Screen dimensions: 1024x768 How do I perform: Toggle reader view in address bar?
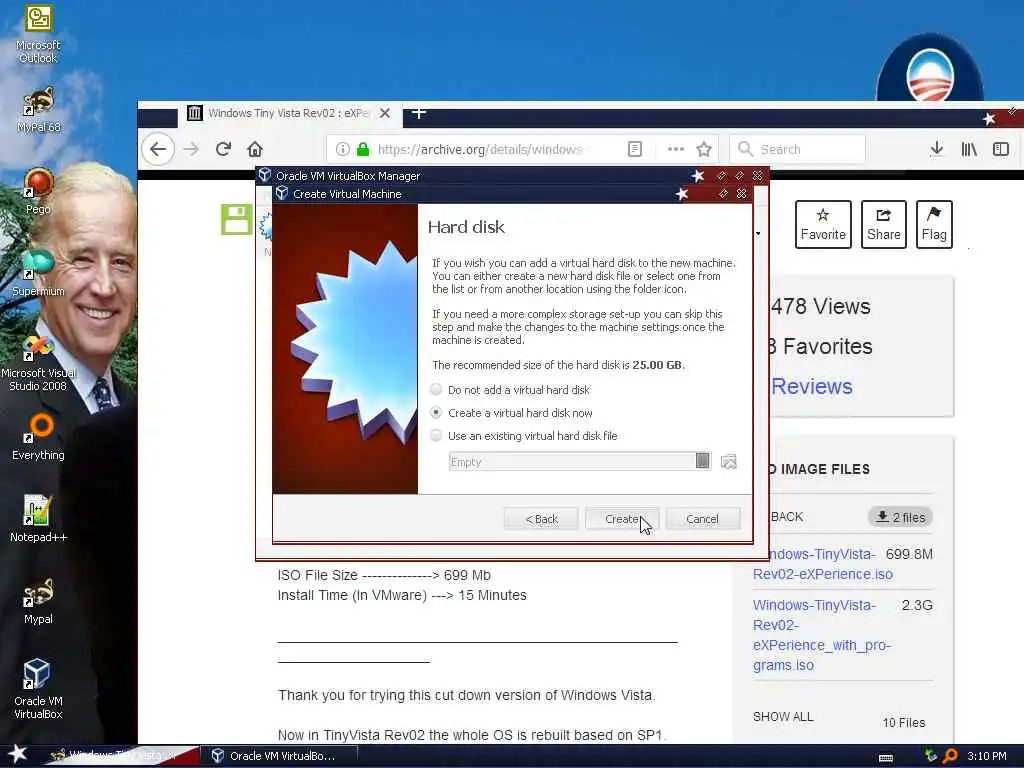(635, 149)
